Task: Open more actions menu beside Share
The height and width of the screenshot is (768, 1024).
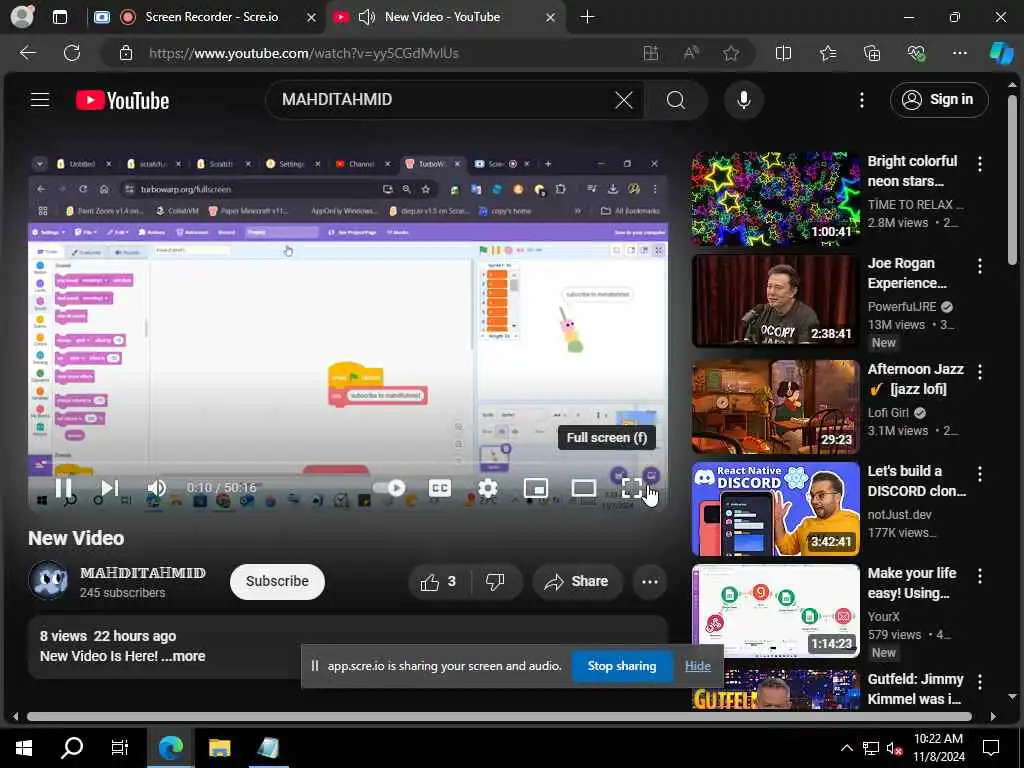Action: click(649, 581)
